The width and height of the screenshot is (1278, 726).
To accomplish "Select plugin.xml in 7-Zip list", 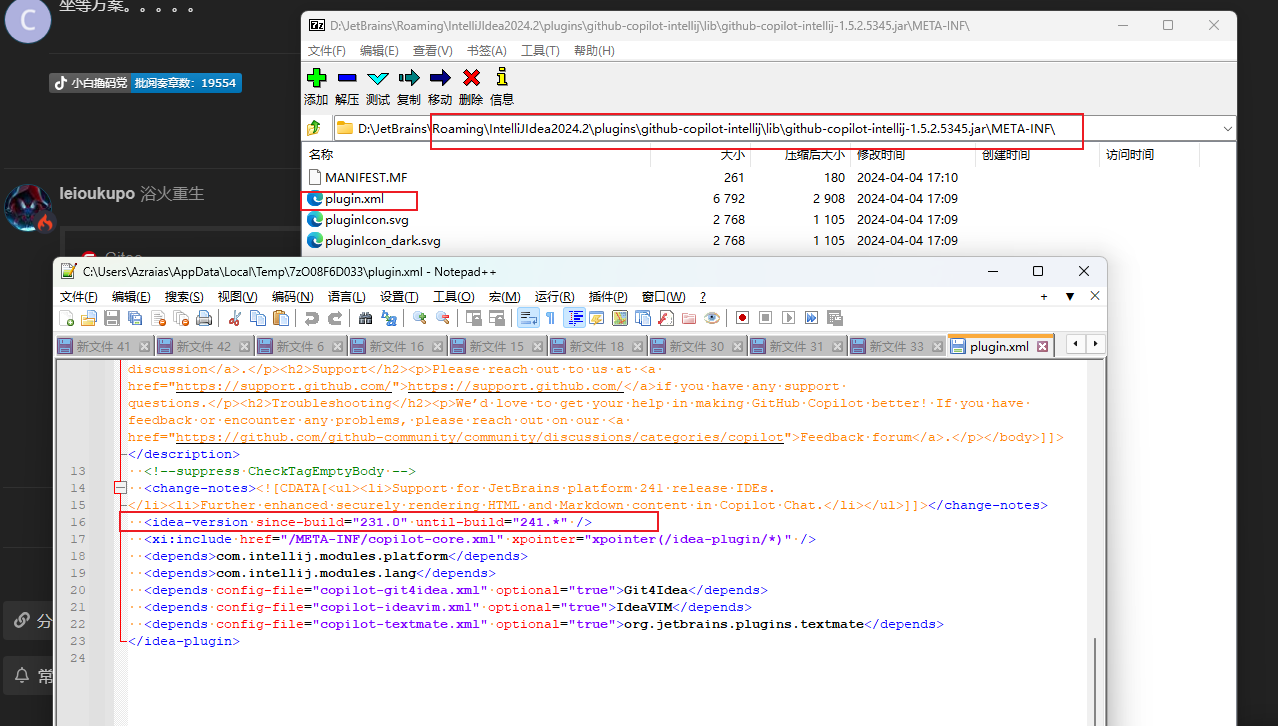I will 354,198.
